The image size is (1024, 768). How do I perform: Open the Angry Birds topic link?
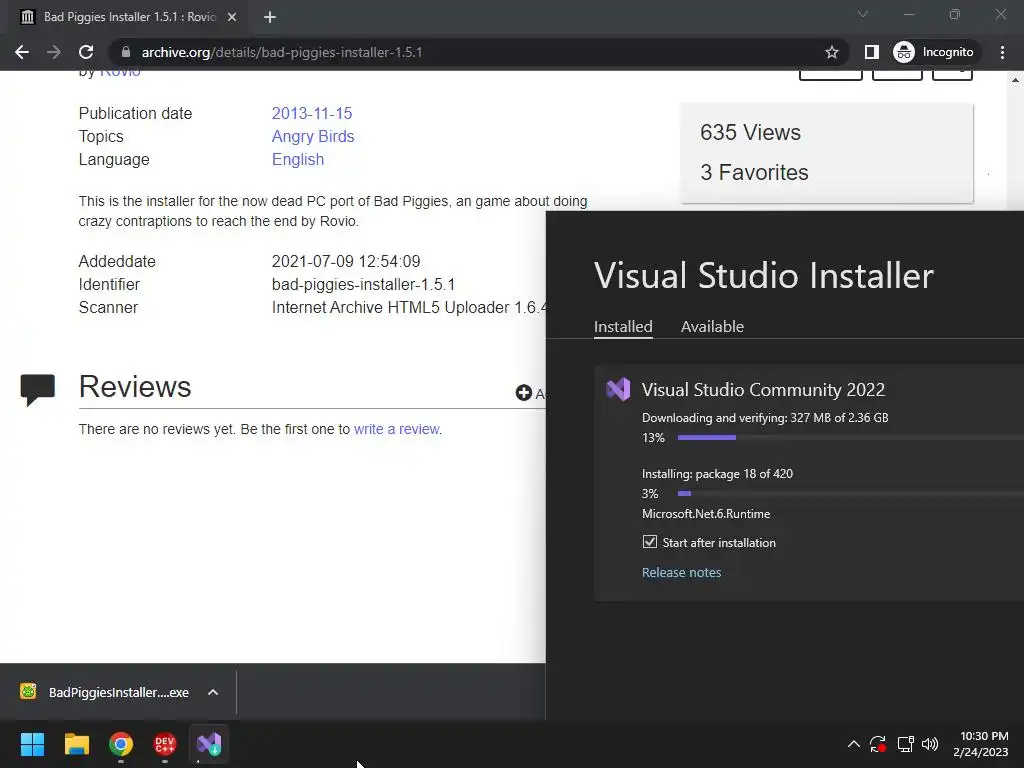point(313,136)
